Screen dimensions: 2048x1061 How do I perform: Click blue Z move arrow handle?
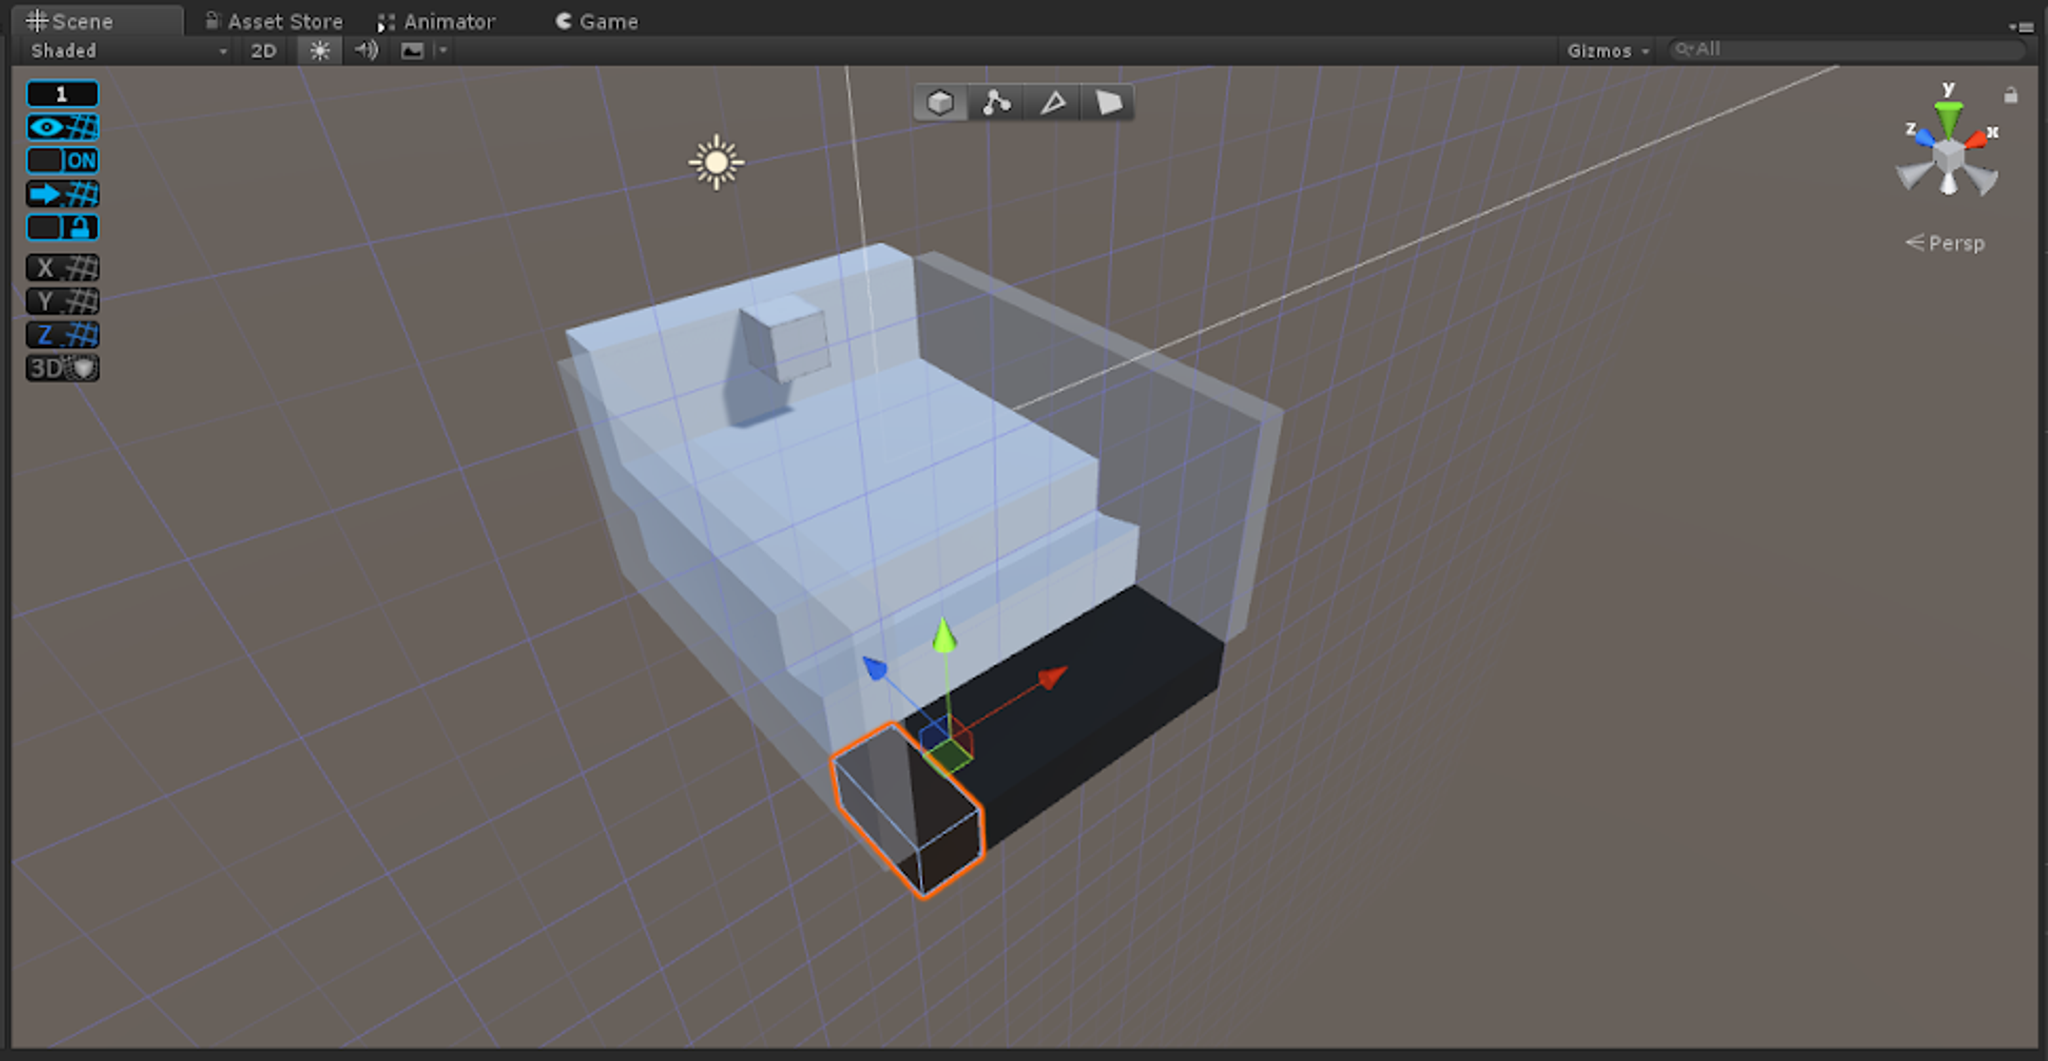pyautogui.click(x=874, y=667)
